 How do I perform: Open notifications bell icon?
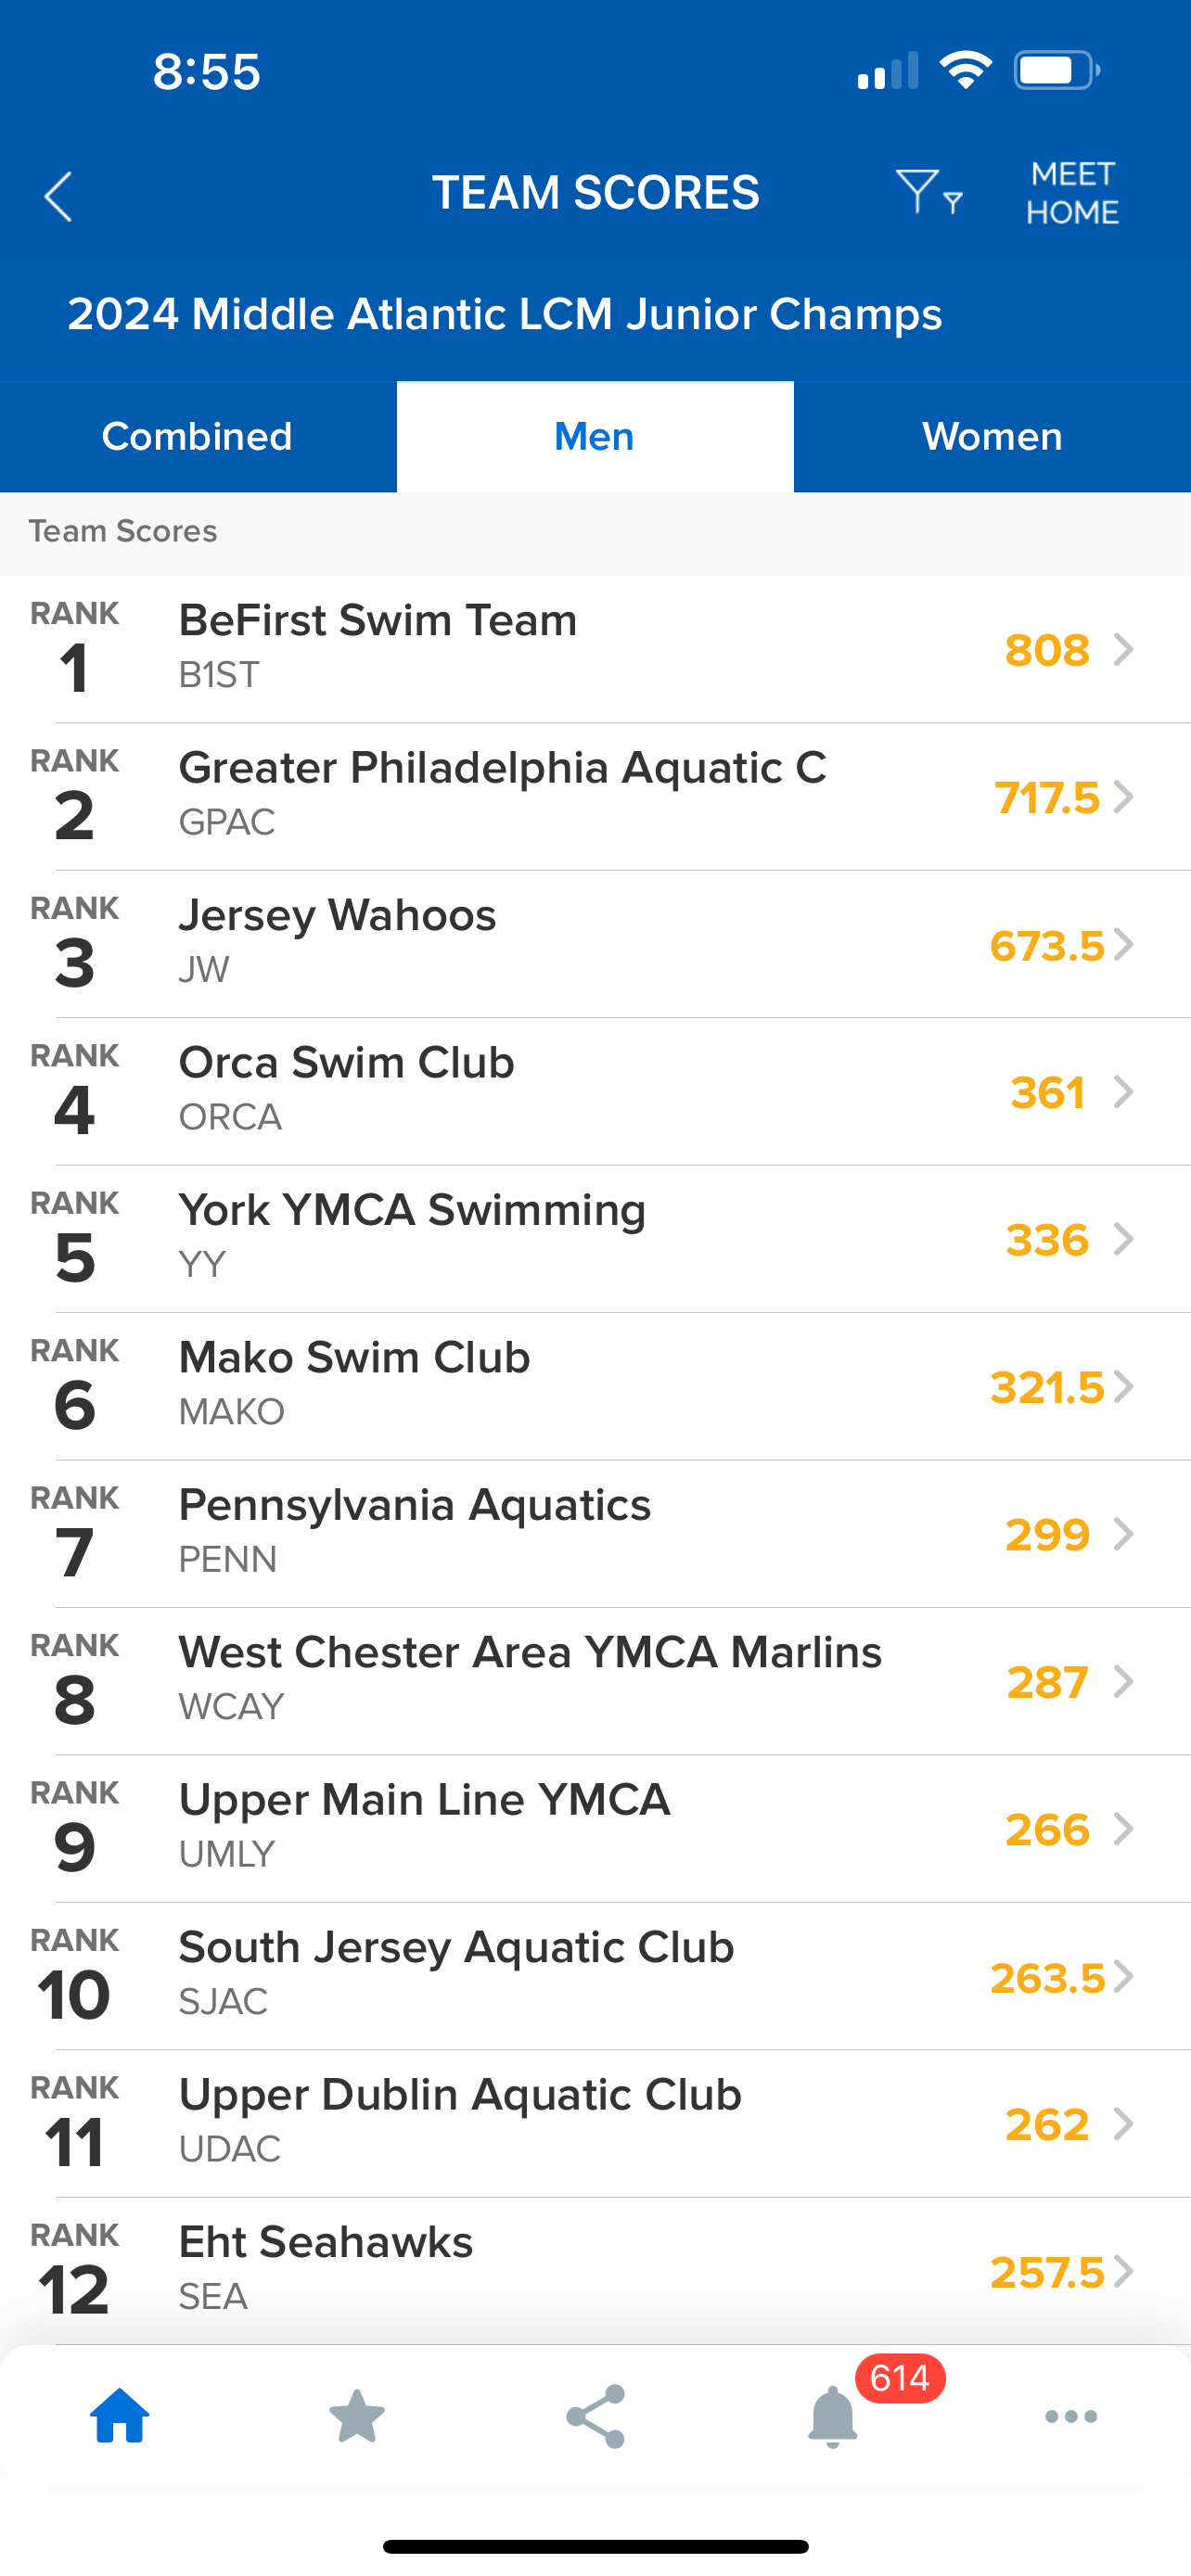point(833,2416)
